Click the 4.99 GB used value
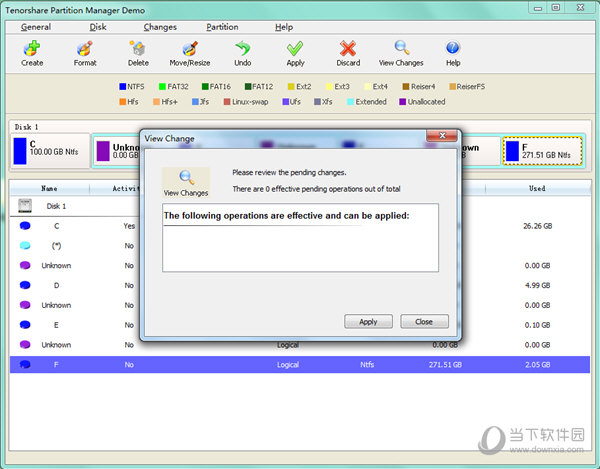Screen dimensions: 600x469 click(x=538, y=285)
